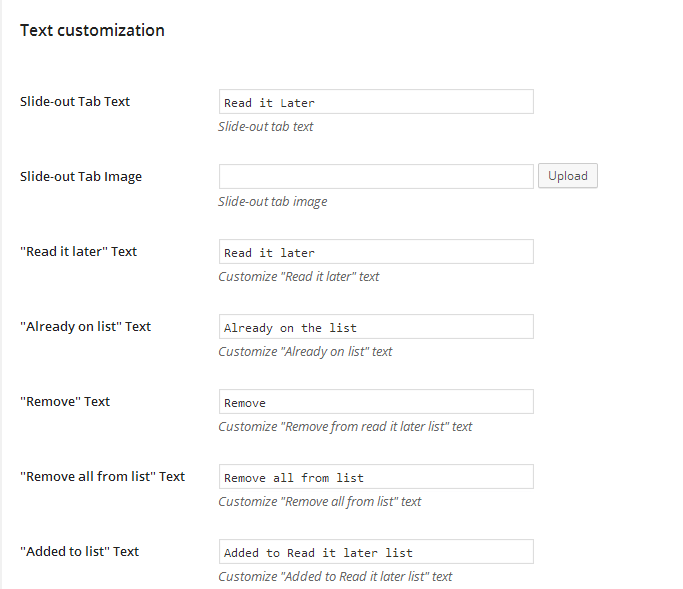Click the bold "Slide-out Tab Image" field label

(x=81, y=176)
